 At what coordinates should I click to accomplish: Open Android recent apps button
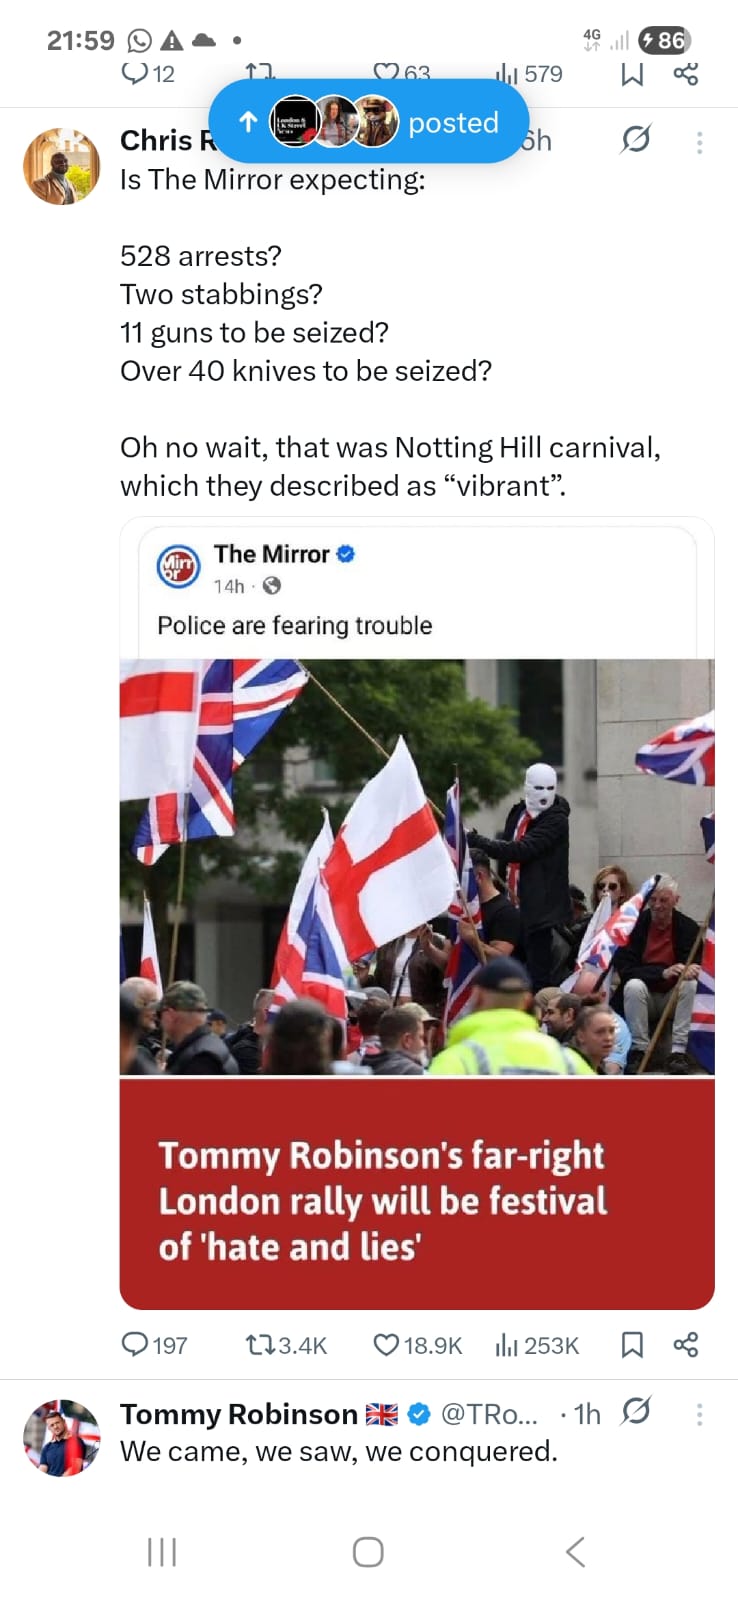click(x=162, y=1552)
